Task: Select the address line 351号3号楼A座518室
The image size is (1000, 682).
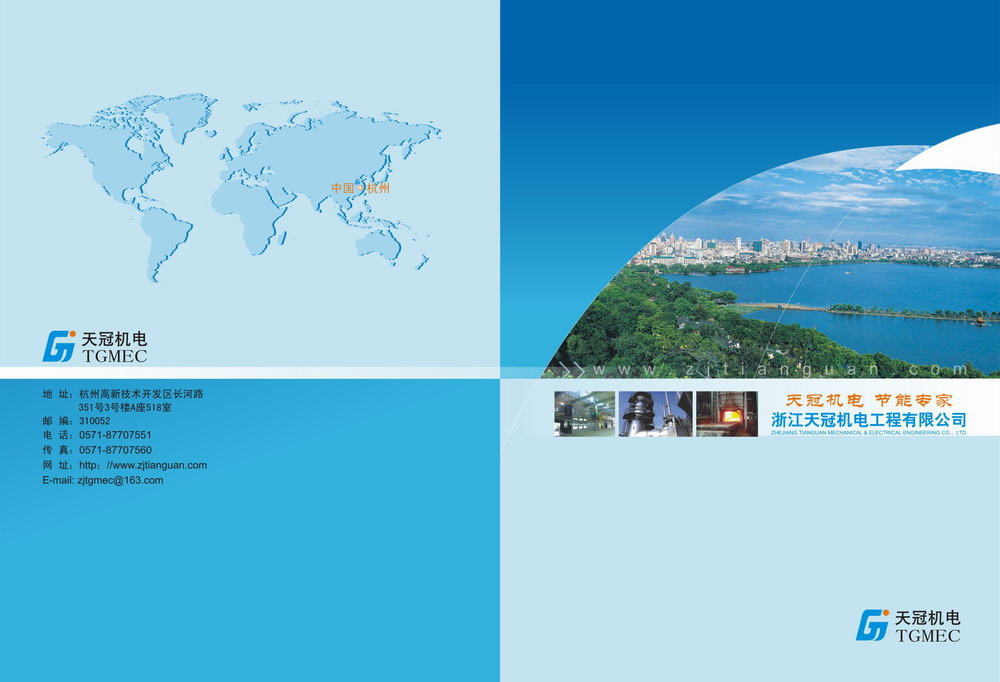Action: 125,408
